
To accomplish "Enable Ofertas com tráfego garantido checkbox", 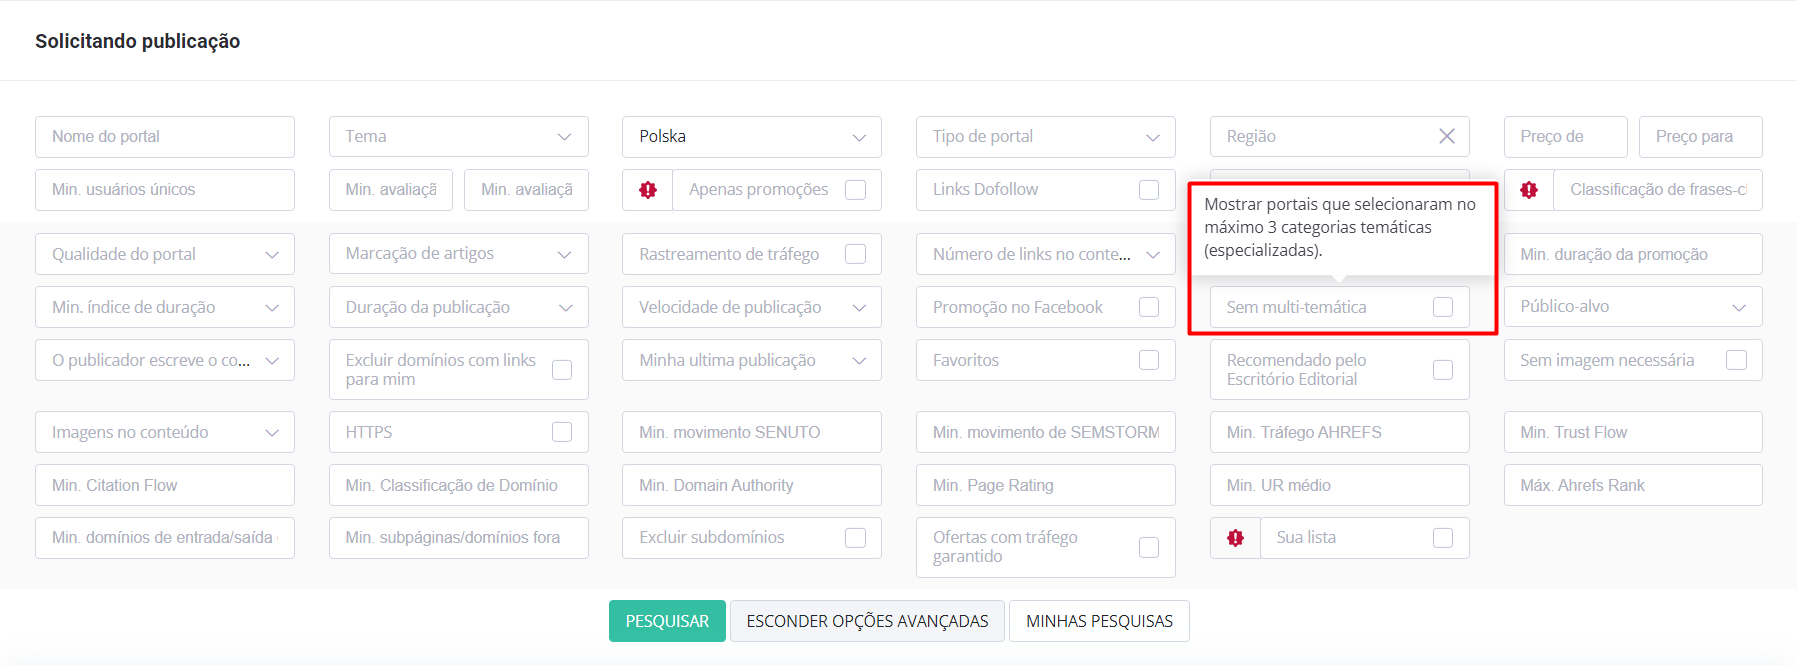I will 1149,547.
